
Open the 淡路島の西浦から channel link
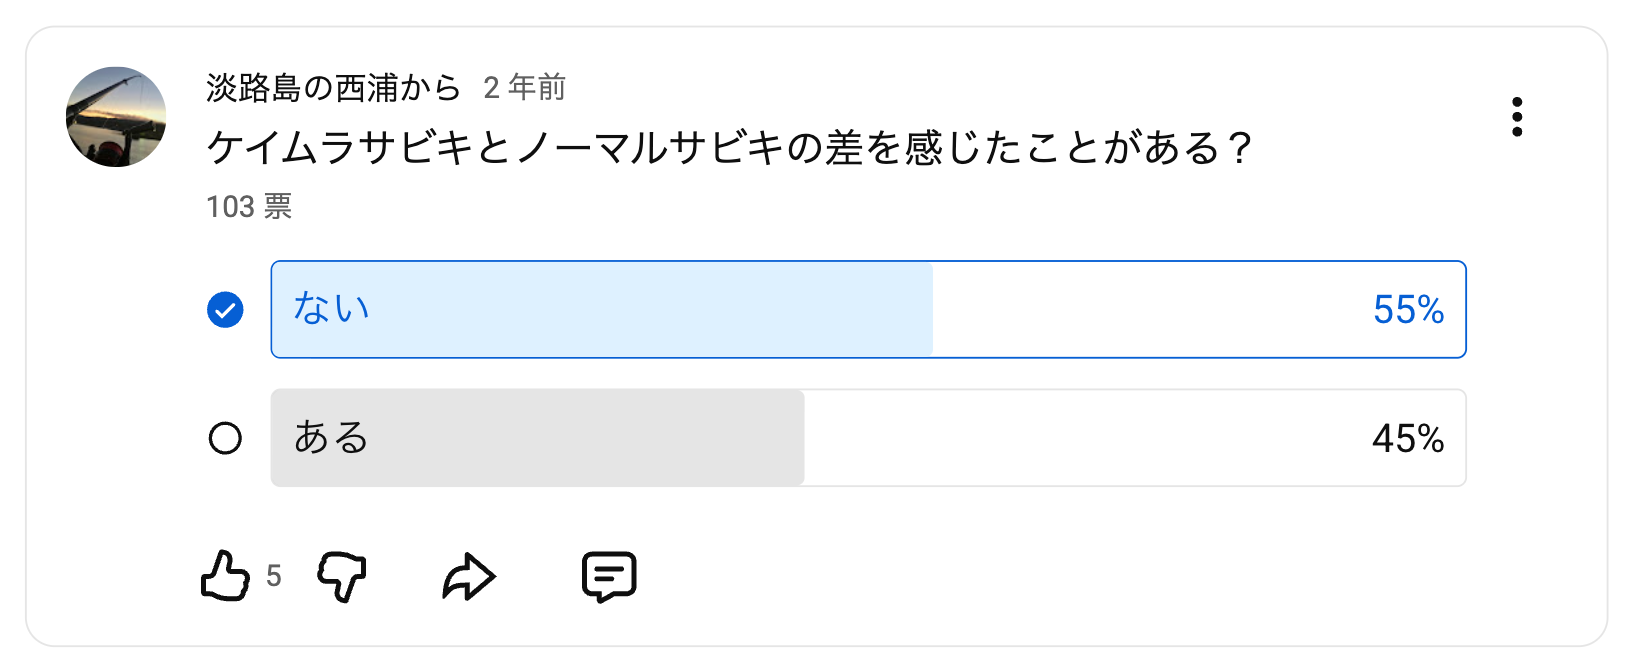click(333, 88)
